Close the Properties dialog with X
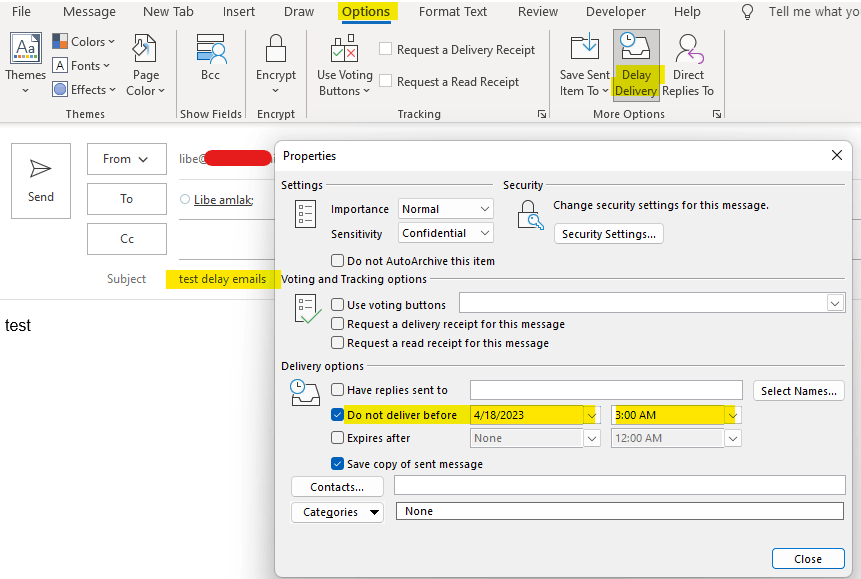Image resolution: width=861 pixels, height=579 pixels. coord(836,155)
